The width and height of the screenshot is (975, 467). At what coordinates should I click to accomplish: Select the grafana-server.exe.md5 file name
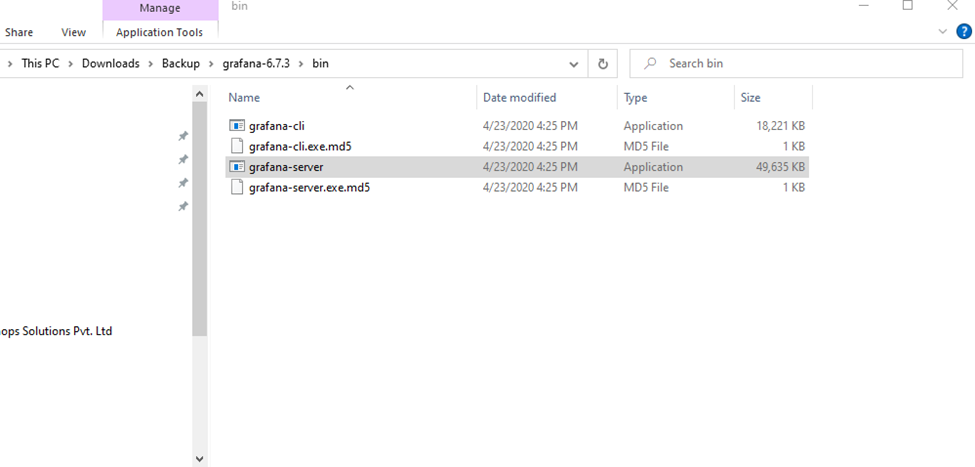click(310, 188)
